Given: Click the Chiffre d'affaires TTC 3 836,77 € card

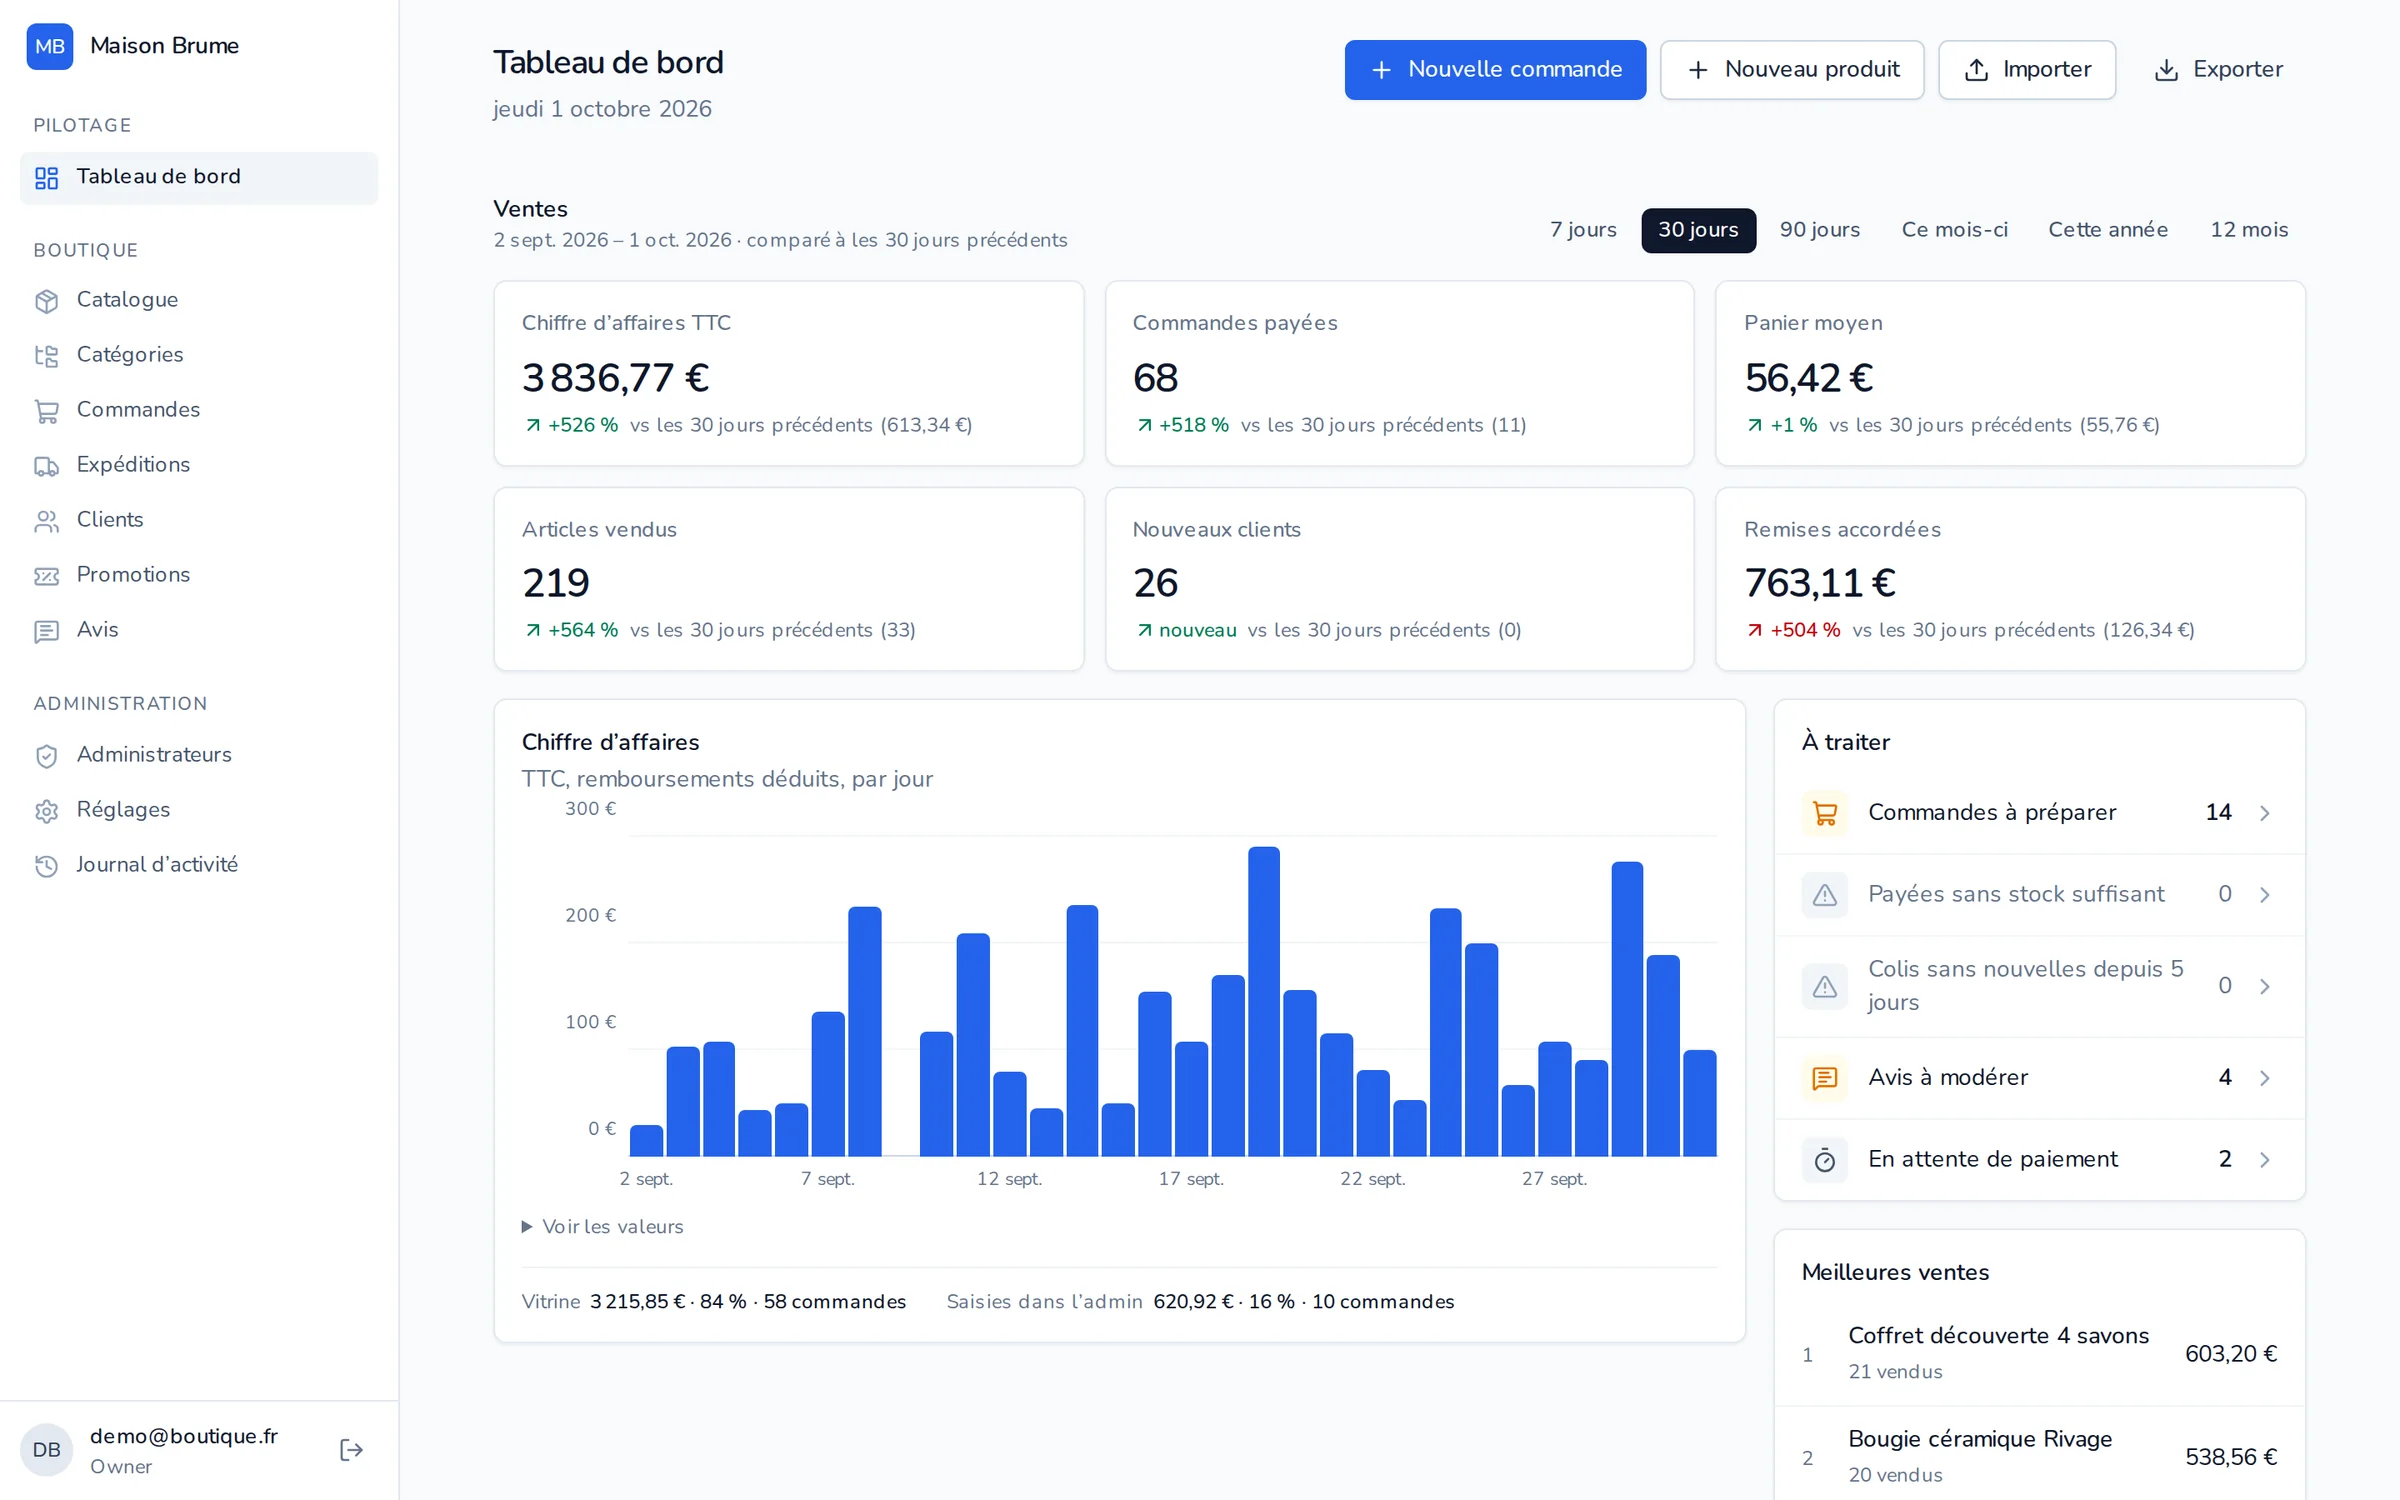Looking at the screenshot, I should click(x=788, y=373).
